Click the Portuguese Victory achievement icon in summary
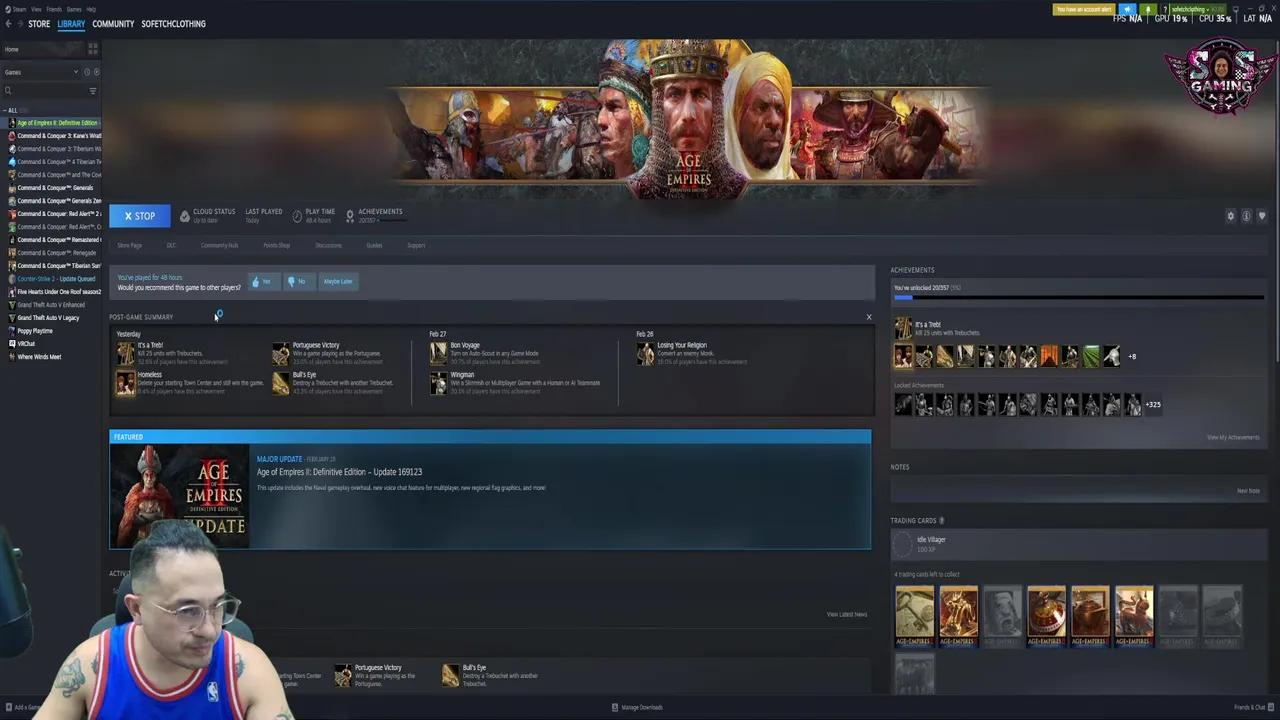Image resolution: width=1280 pixels, height=720 pixels. point(281,353)
